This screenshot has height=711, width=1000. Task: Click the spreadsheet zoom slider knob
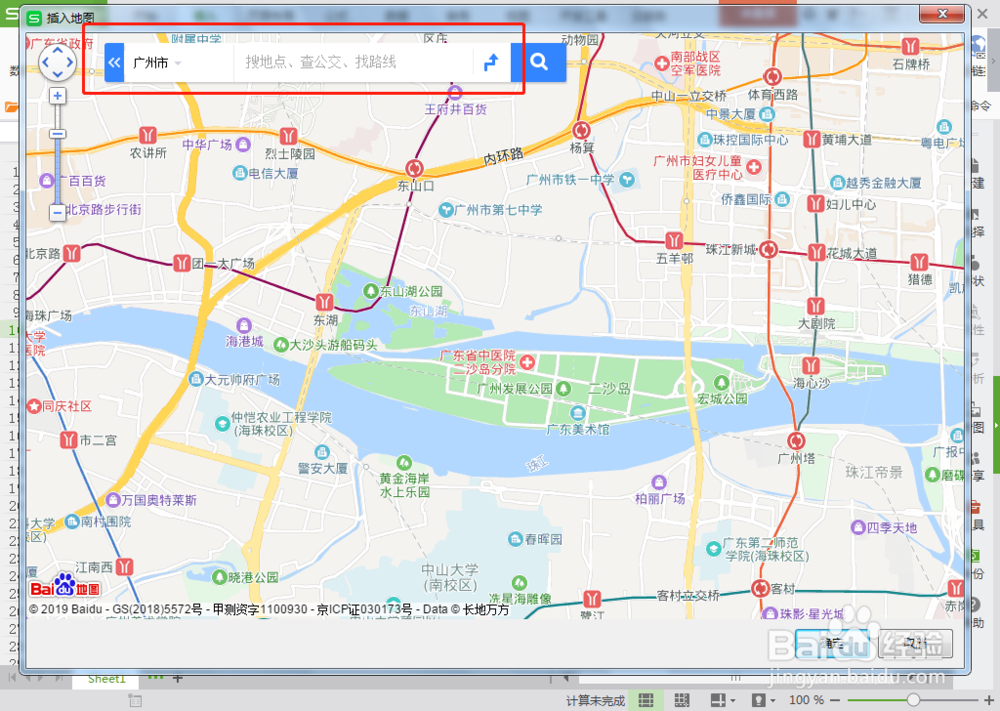point(913,700)
